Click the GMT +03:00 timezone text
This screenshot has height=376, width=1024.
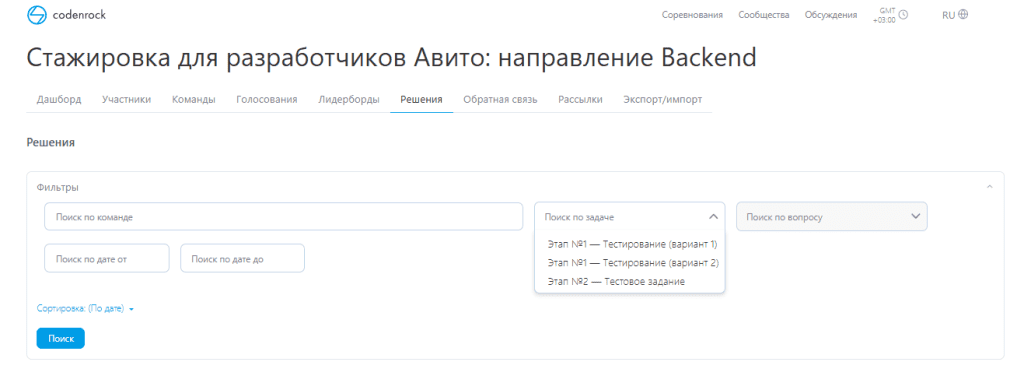coord(884,15)
